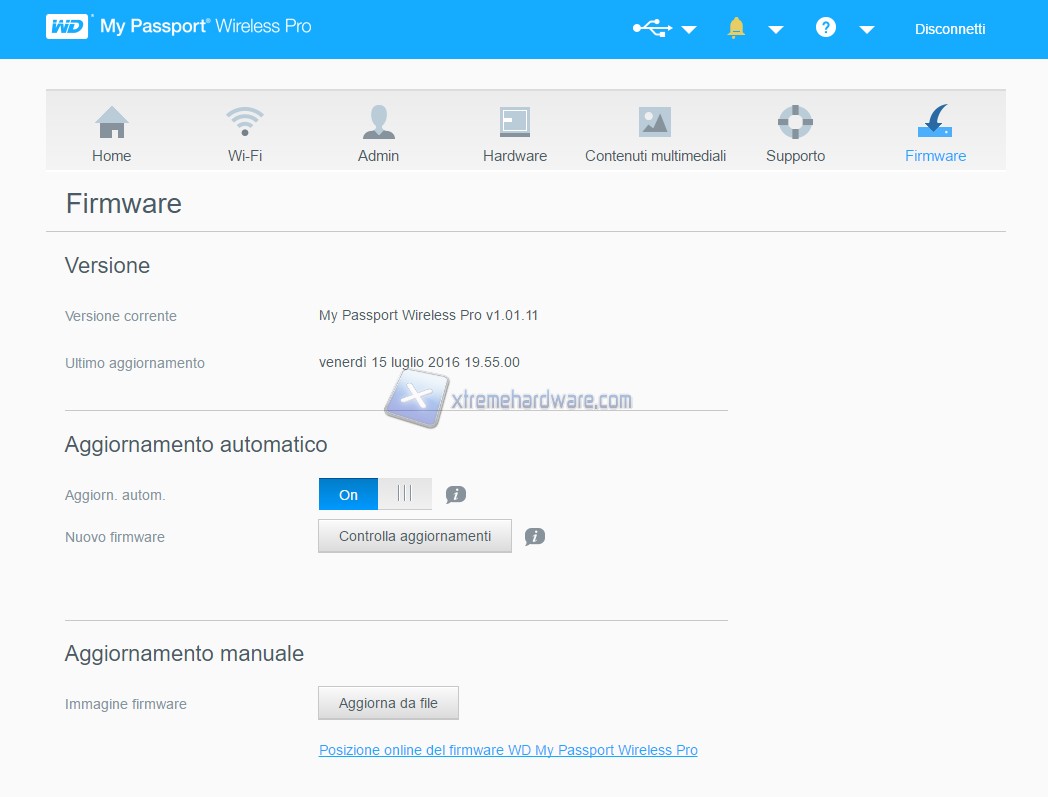The image size is (1048, 797).
Task: Click the USB status icon
Action: 652,28
